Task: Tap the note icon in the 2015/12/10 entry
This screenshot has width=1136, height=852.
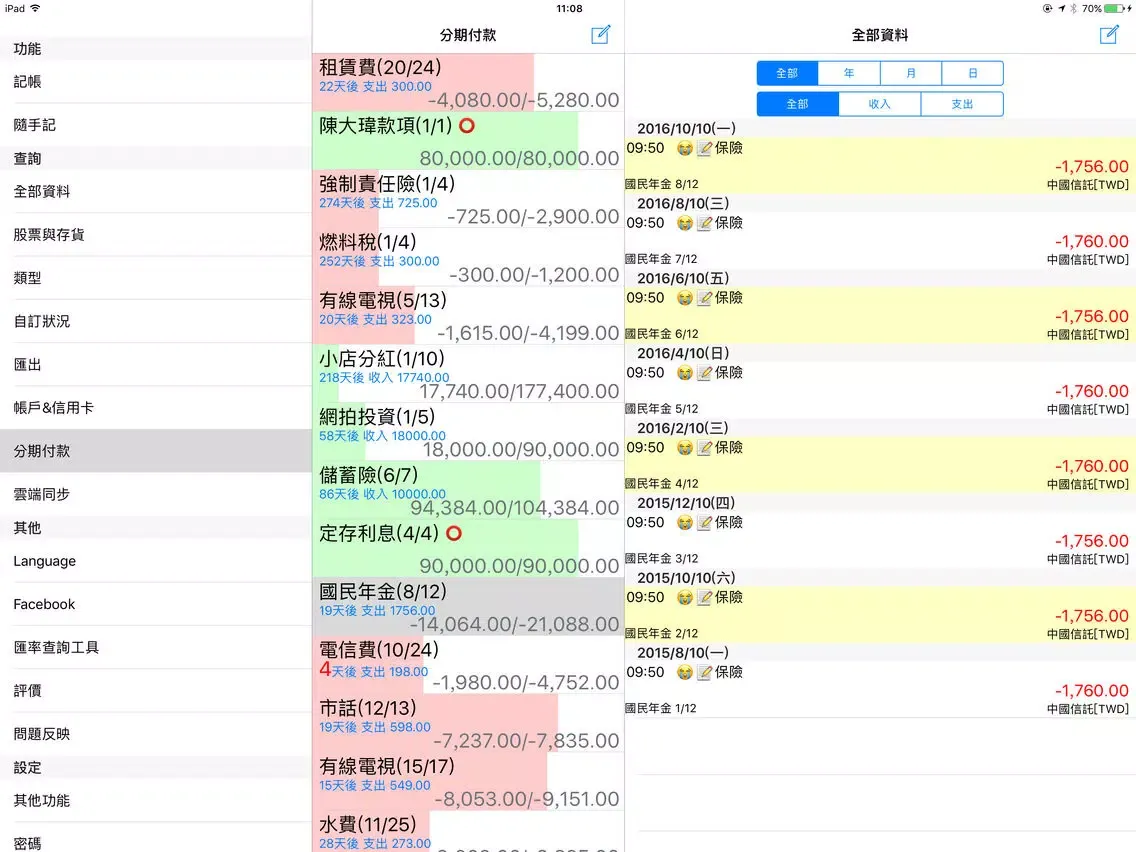Action: coord(704,522)
